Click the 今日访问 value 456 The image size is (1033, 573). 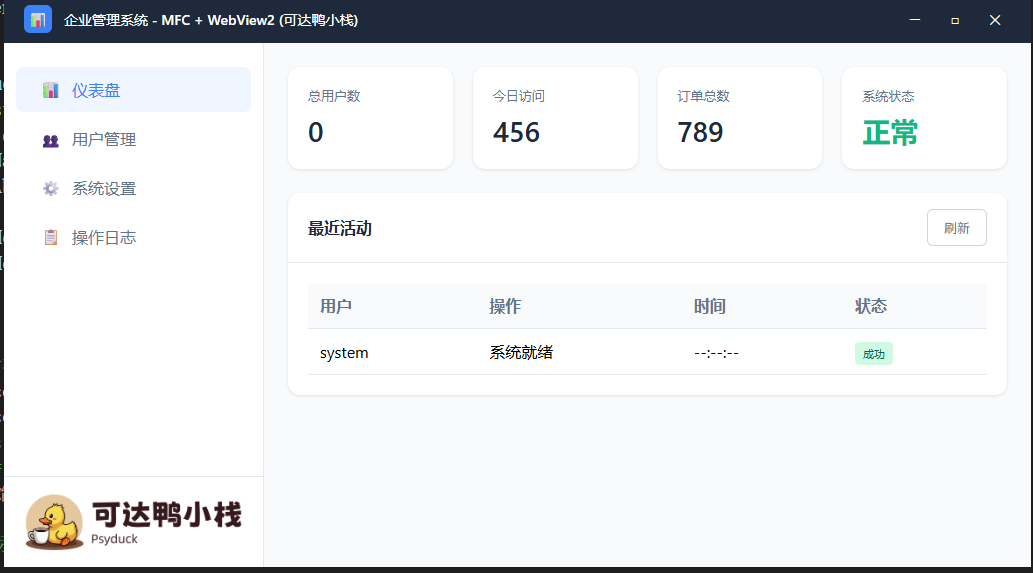516,132
